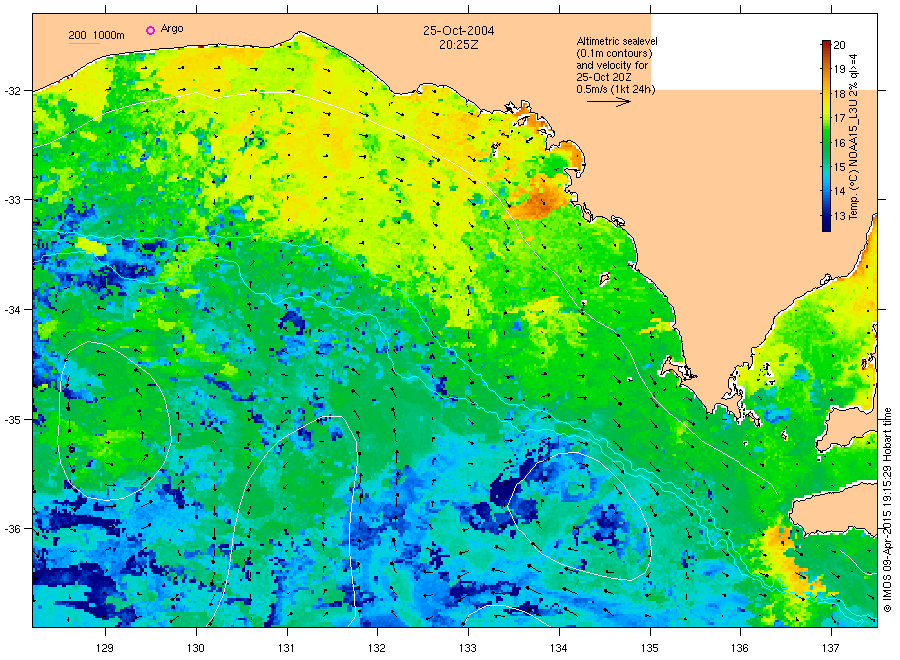
Task: Click longitude label 134
Action: click(x=558, y=649)
